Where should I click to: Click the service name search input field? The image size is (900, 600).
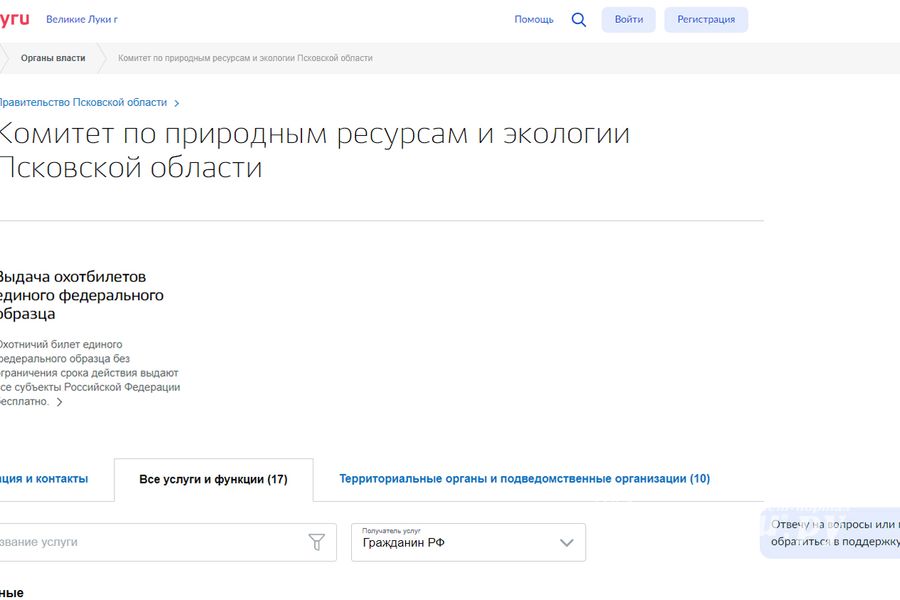click(150, 542)
